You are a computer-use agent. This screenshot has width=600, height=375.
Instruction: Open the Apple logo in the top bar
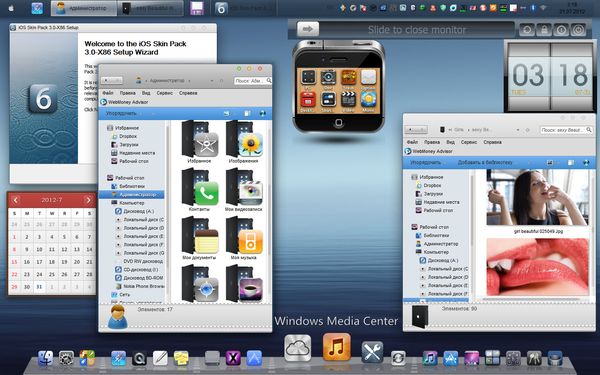[11, 8]
